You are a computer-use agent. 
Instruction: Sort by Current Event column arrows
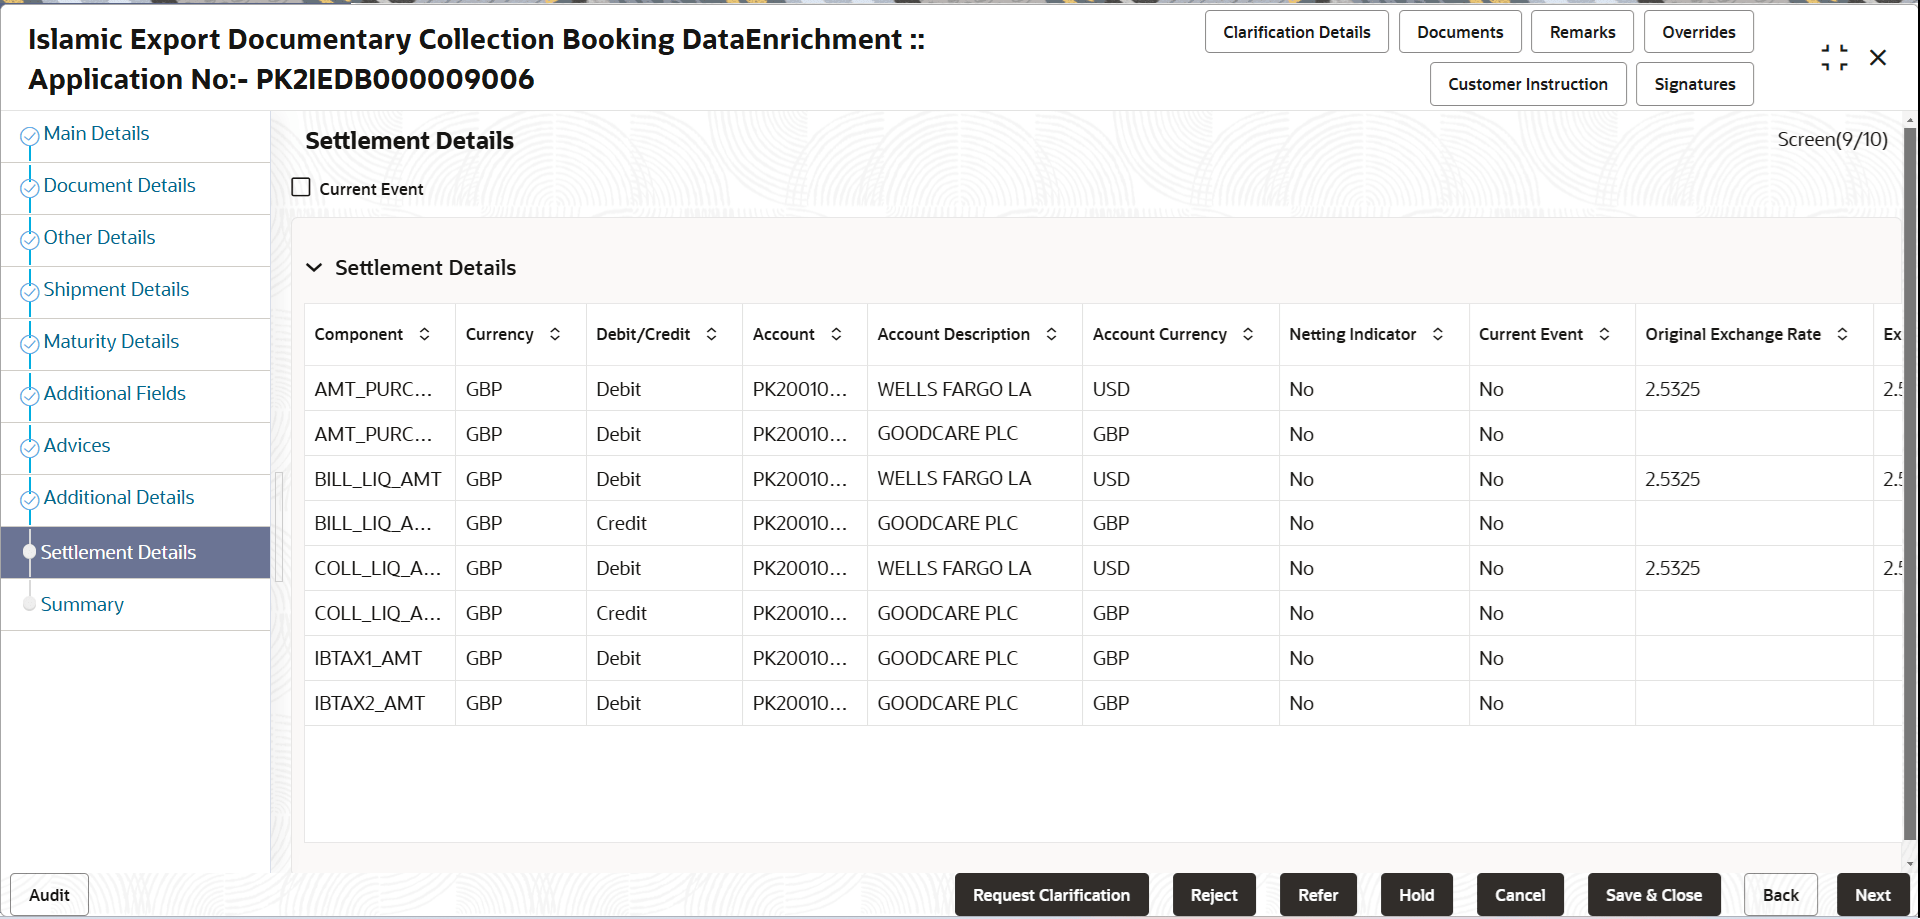click(x=1604, y=334)
